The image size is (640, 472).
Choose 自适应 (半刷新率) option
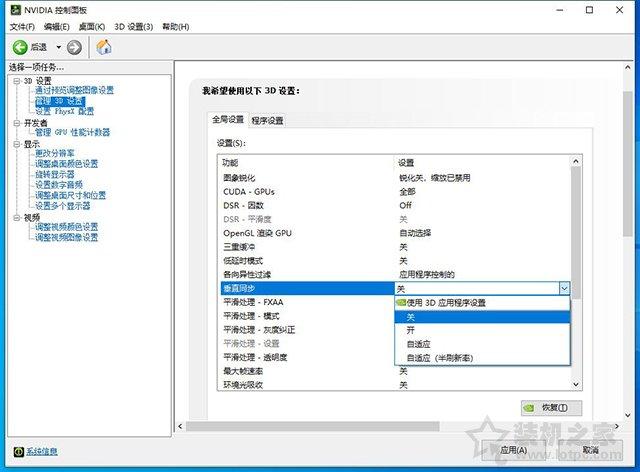coord(482,358)
